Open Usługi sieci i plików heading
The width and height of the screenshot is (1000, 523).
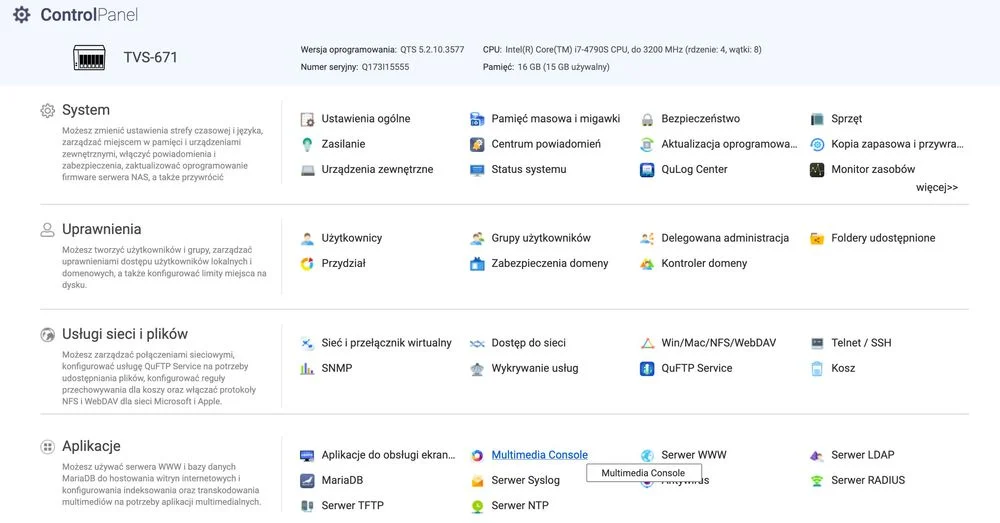pyautogui.click(x=125, y=334)
